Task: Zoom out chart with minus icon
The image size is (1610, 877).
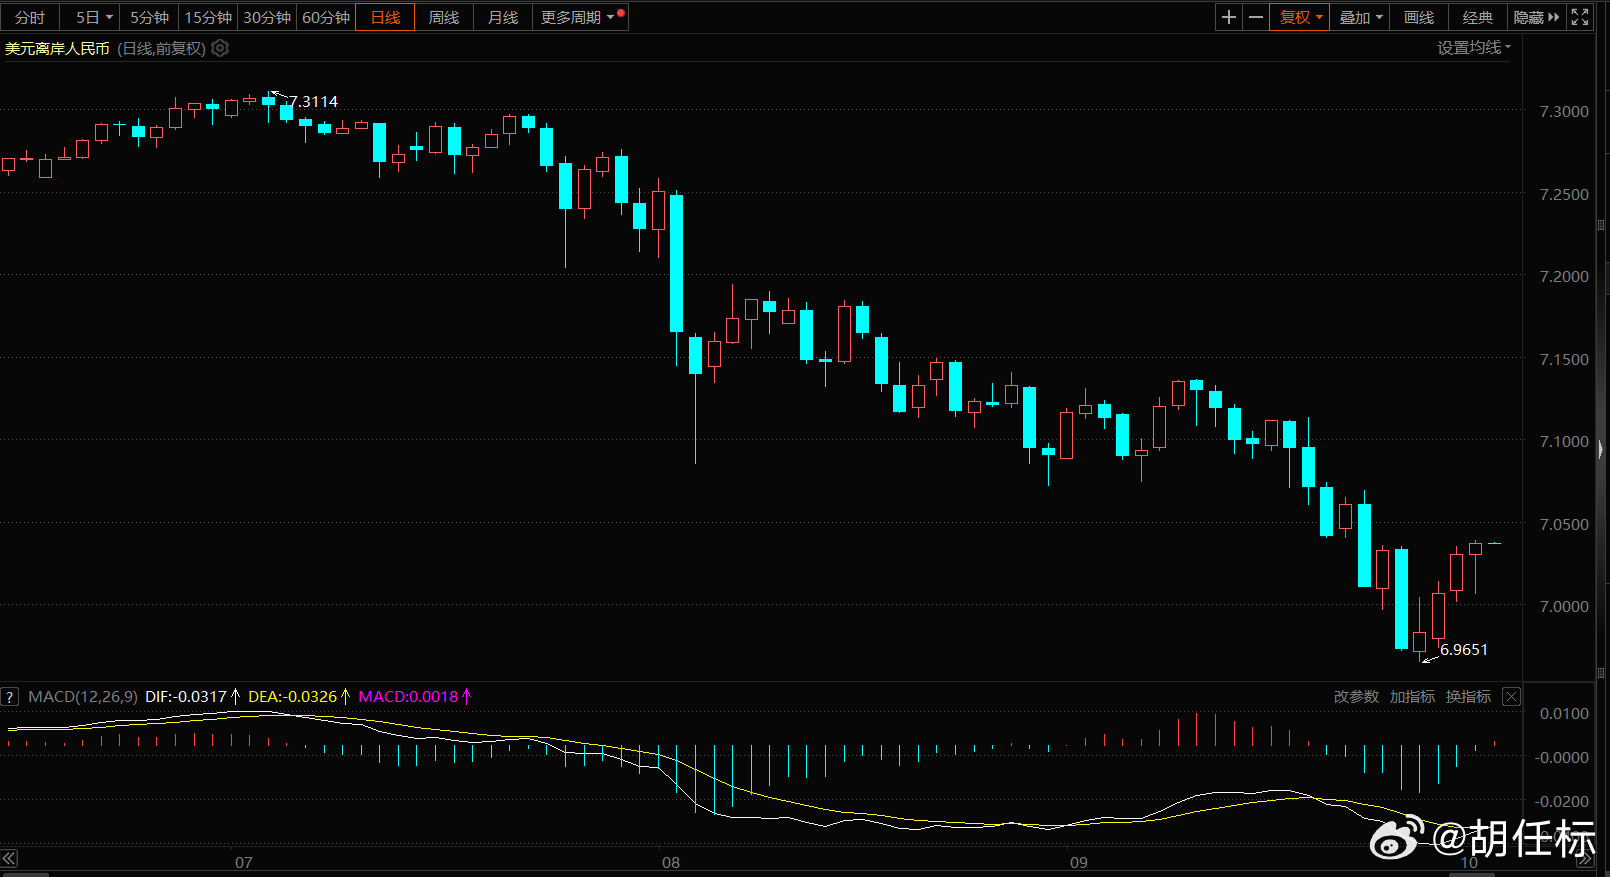Action: point(1256,17)
